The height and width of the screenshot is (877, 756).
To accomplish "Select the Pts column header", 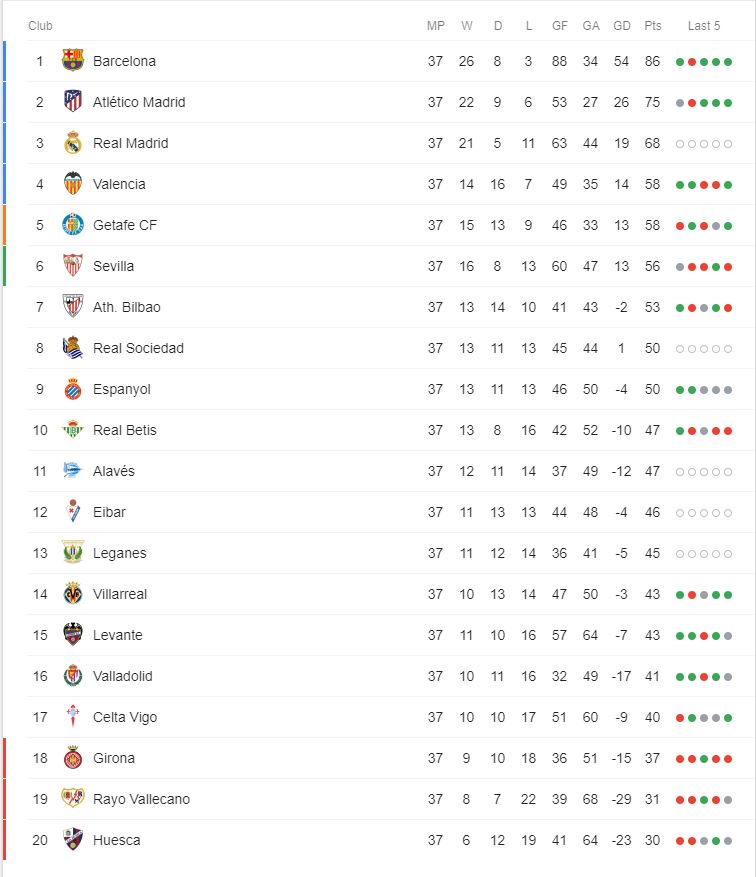I will click(x=653, y=26).
